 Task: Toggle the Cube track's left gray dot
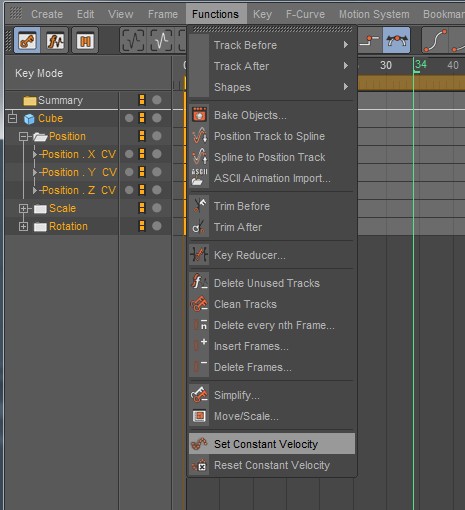point(129,118)
